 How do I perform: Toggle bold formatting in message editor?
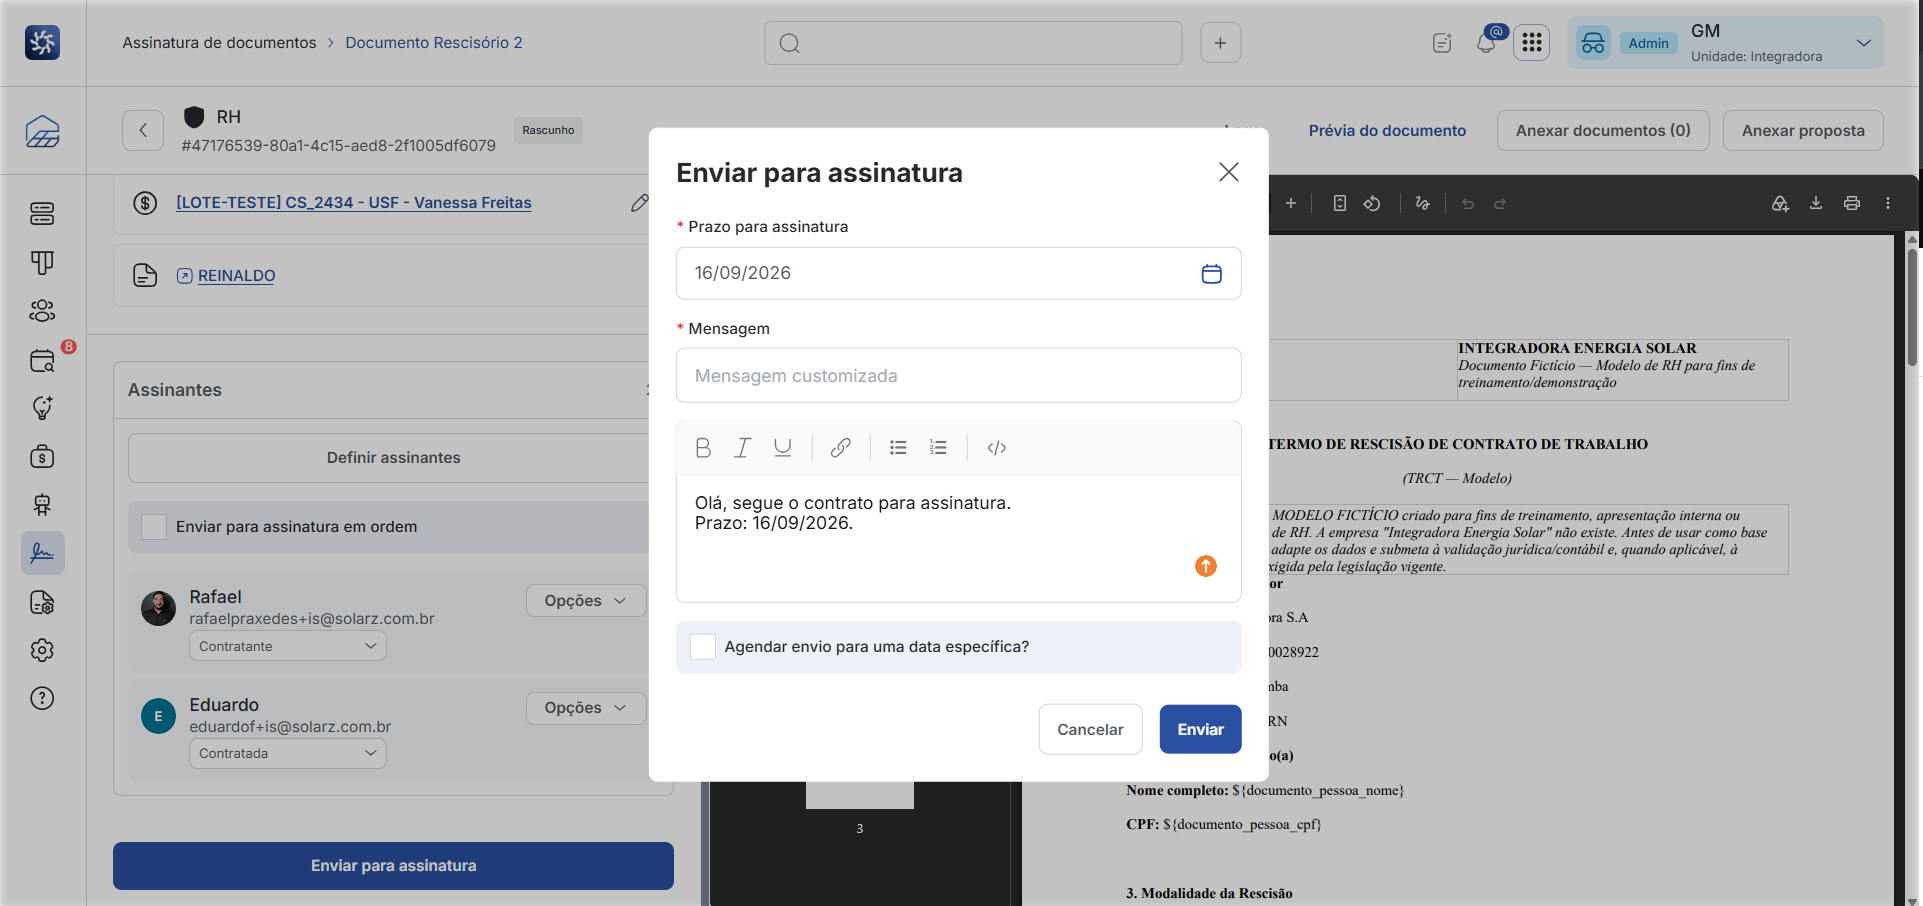pyautogui.click(x=703, y=448)
